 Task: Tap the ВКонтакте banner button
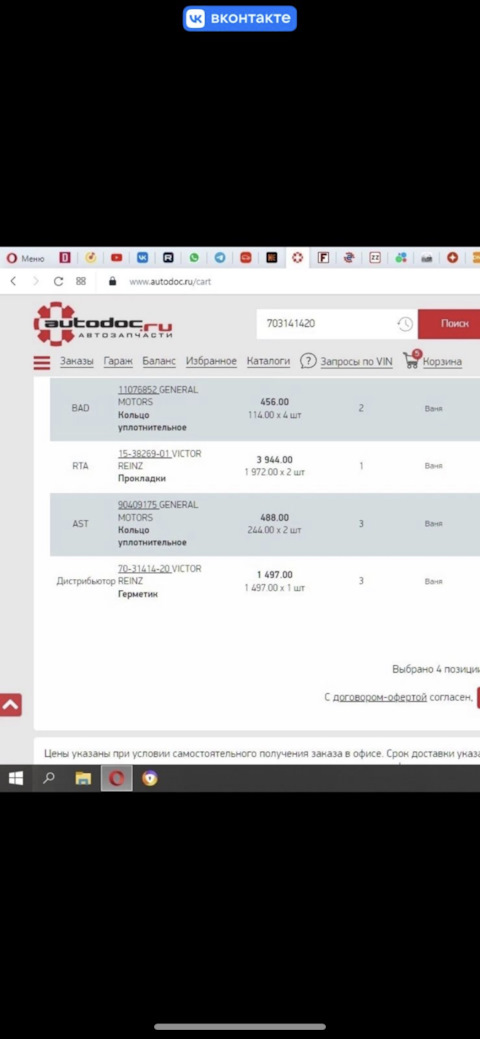239,19
